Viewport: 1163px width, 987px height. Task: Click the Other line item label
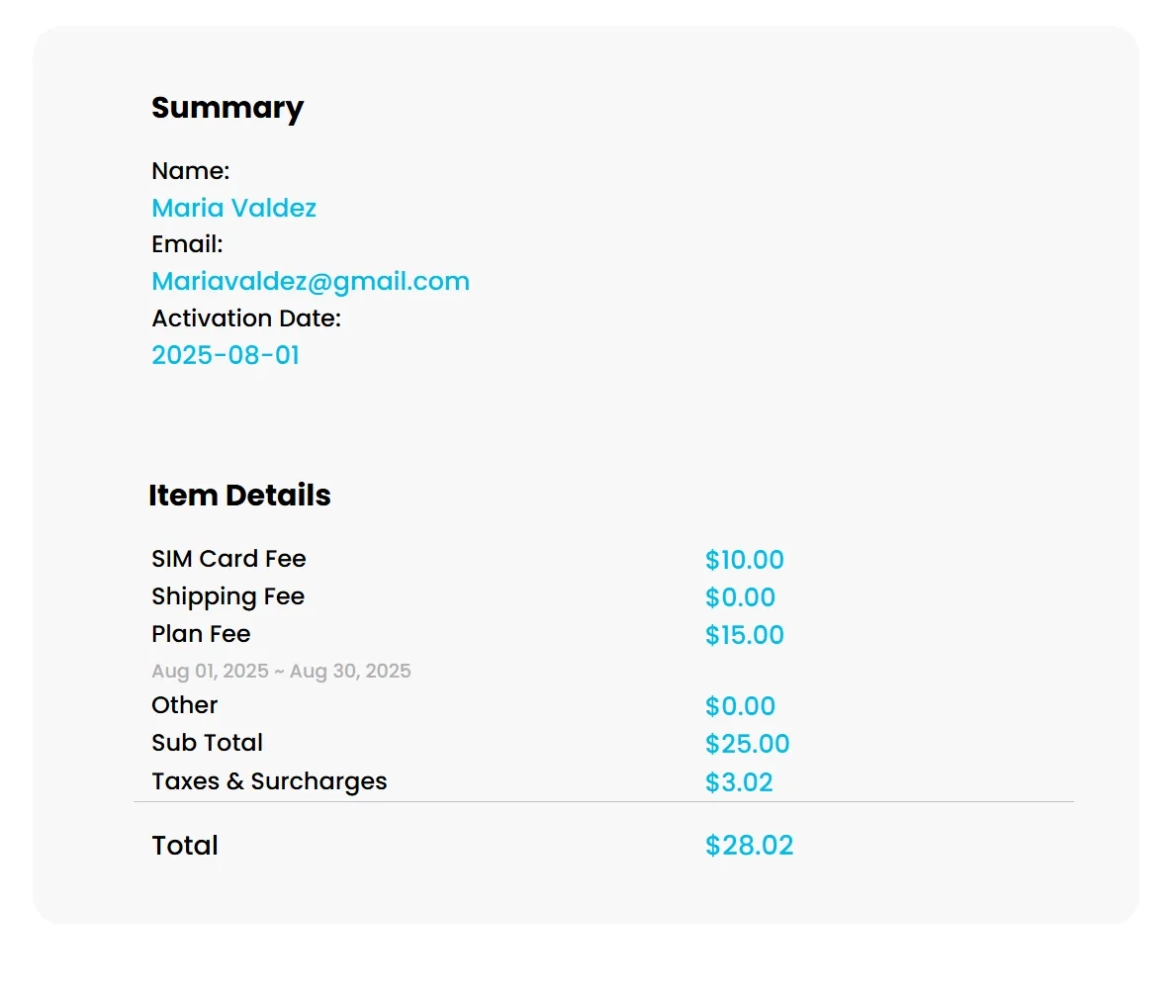(x=184, y=705)
